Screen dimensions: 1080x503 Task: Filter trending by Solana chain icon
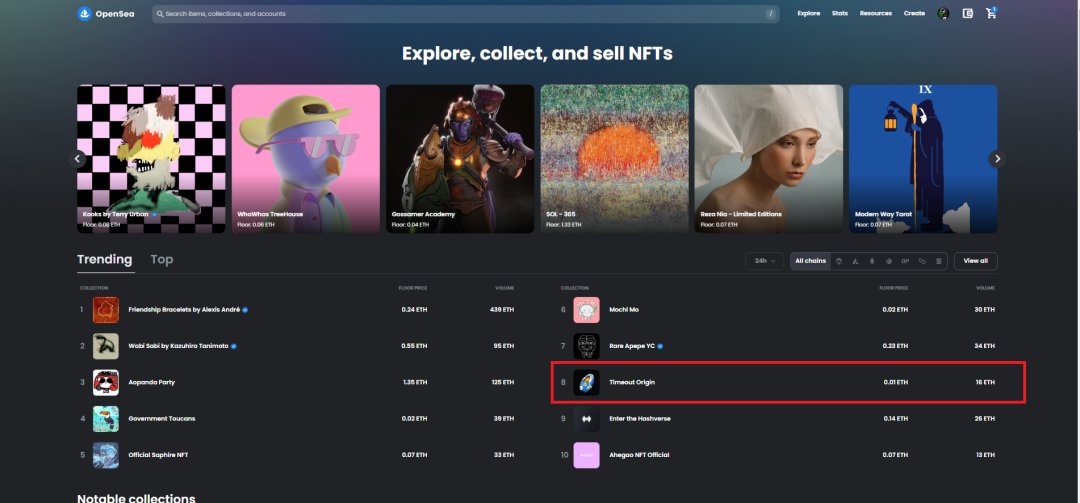click(x=939, y=261)
